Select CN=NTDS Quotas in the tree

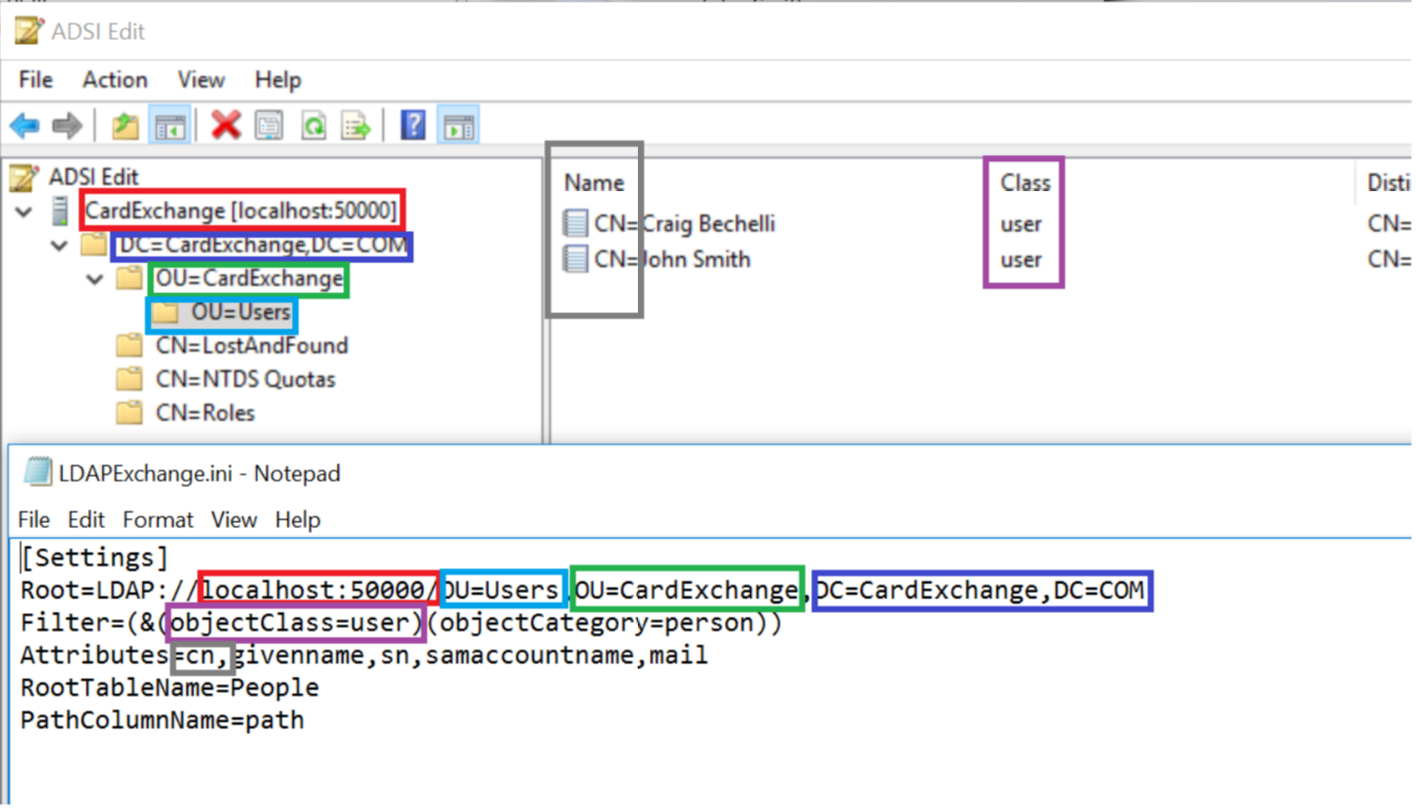(x=245, y=379)
